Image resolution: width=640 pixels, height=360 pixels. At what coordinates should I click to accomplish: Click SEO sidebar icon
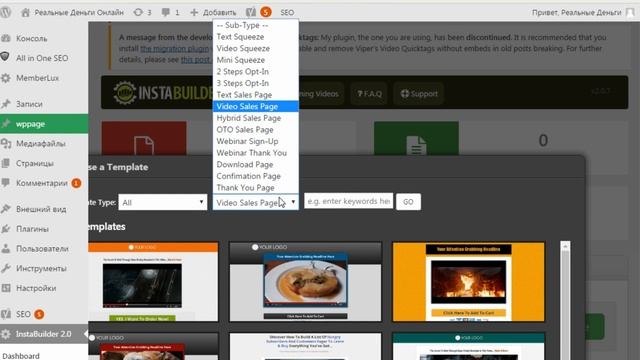coord(6,314)
